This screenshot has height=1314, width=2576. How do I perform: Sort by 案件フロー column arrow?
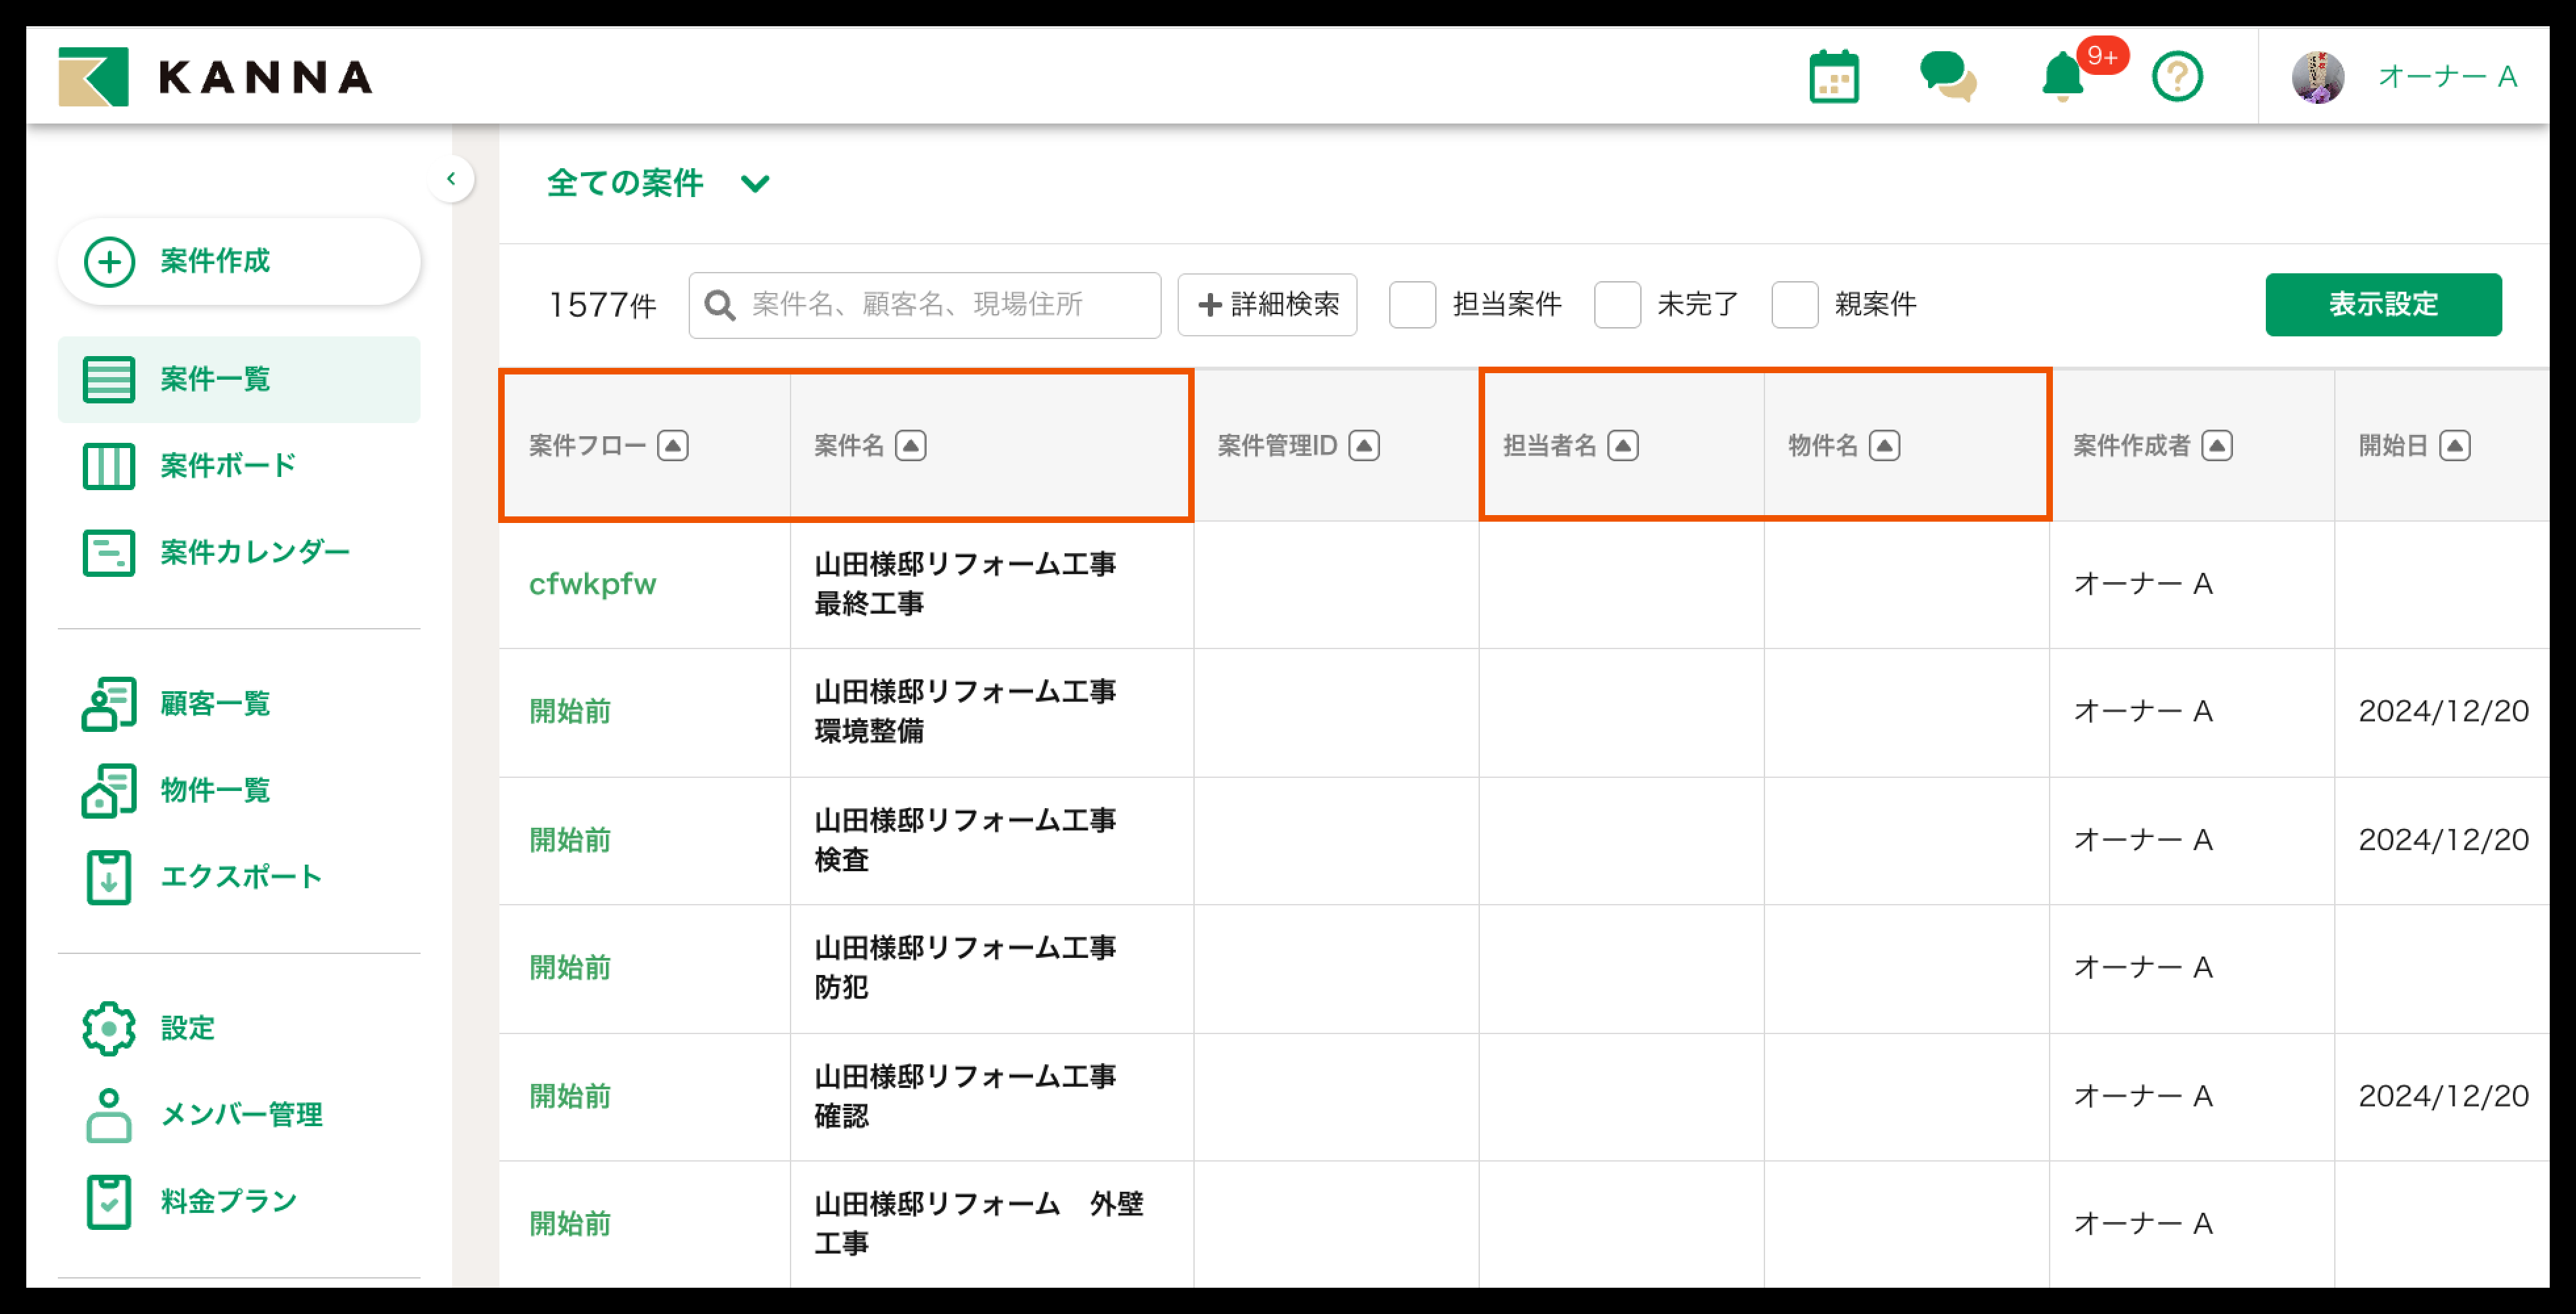coord(673,446)
